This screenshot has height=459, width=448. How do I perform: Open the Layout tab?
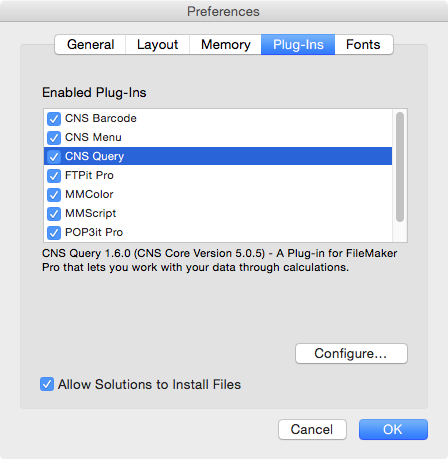(158, 44)
